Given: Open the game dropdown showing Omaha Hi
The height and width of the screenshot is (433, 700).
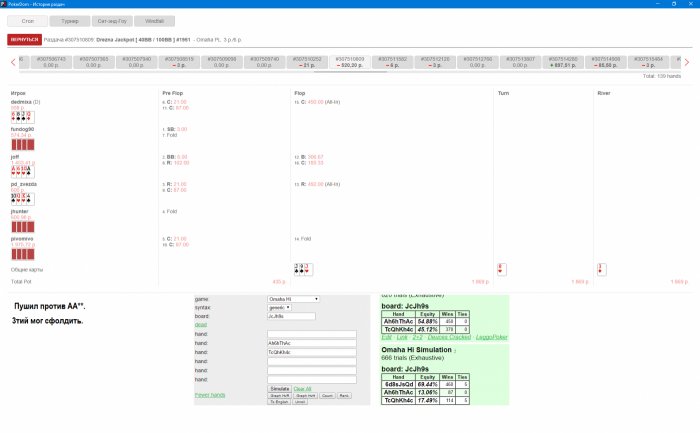Looking at the screenshot, I should (x=293, y=299).
